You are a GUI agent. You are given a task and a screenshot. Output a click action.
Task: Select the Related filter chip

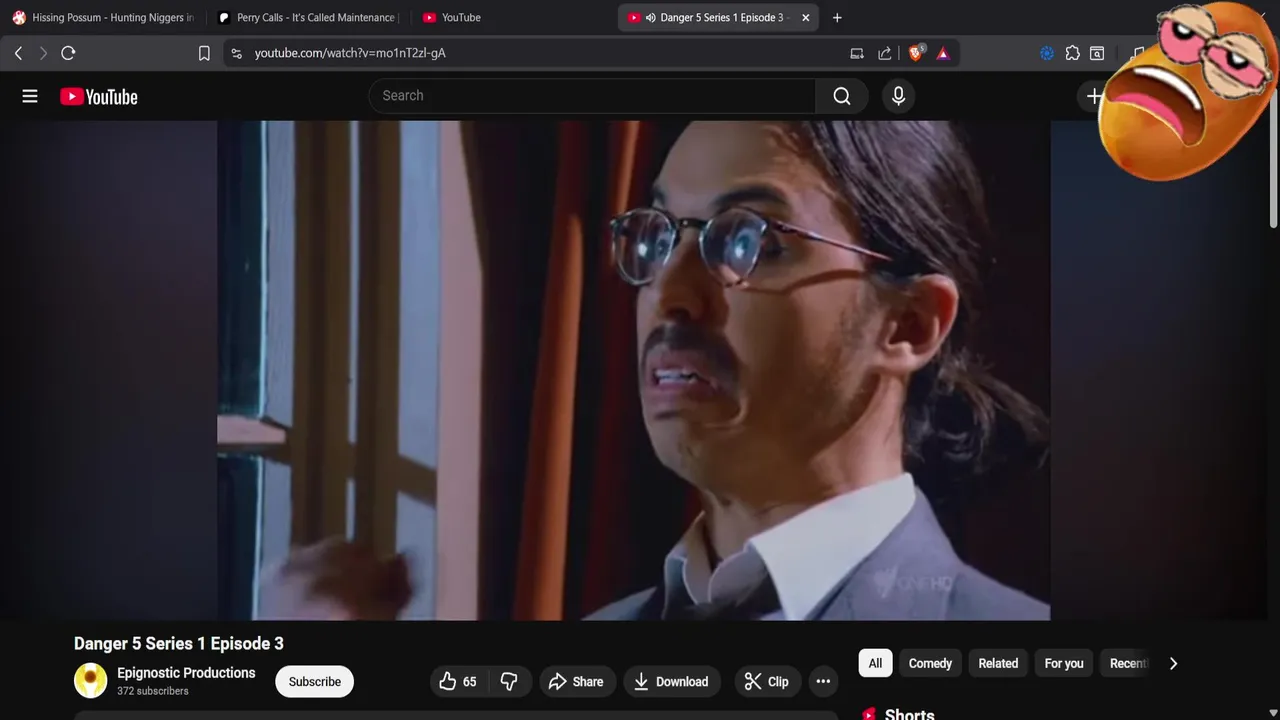point(998,663)
